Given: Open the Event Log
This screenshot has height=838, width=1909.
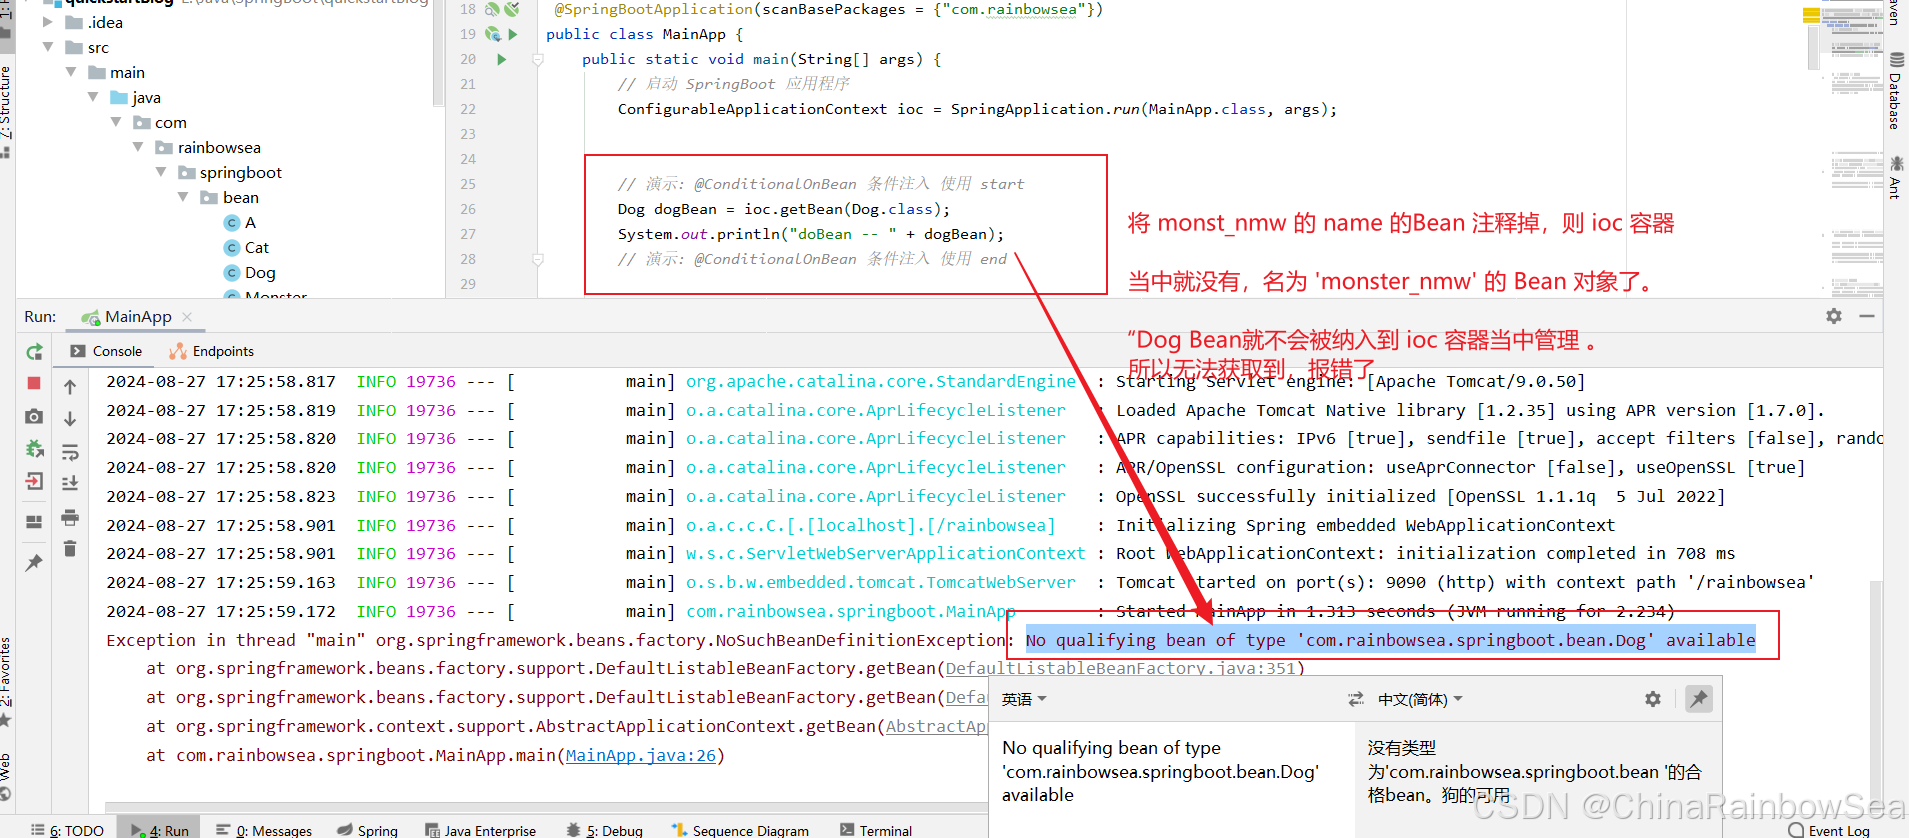Looking at the screenshot, I should click(1829, 830).
